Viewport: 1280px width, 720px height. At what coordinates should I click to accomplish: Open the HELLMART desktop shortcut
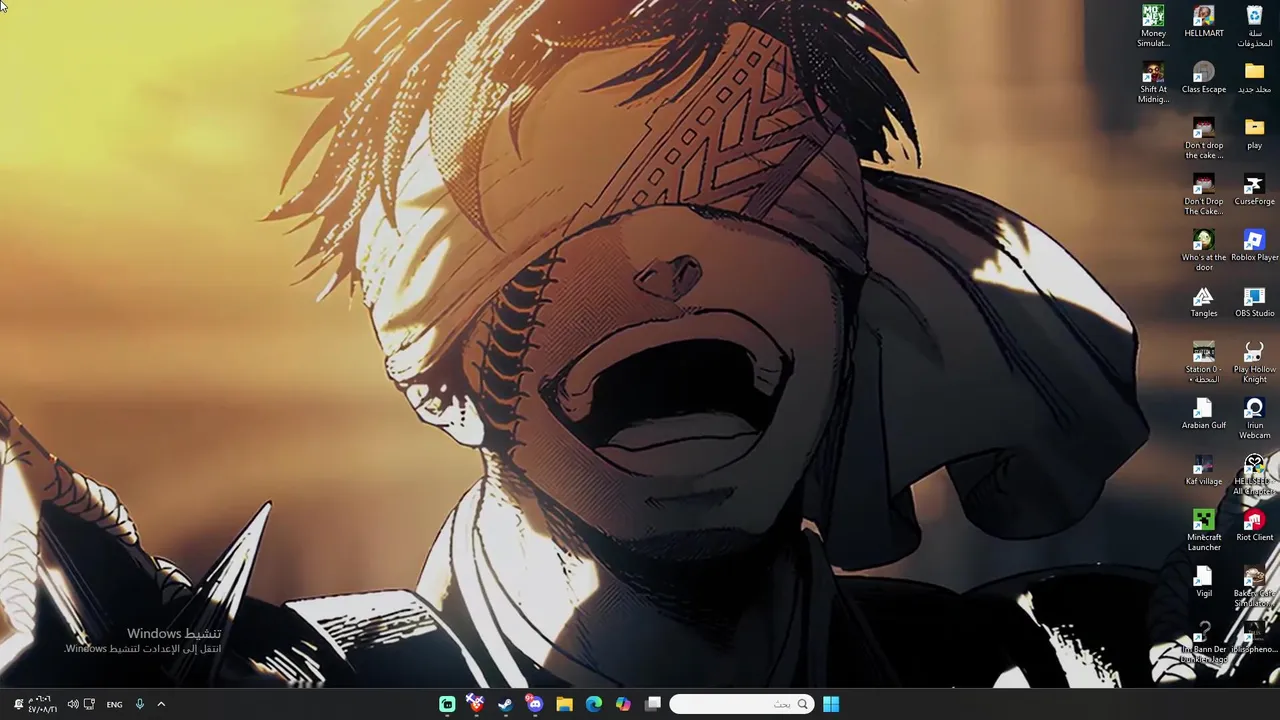point(1204,21)
